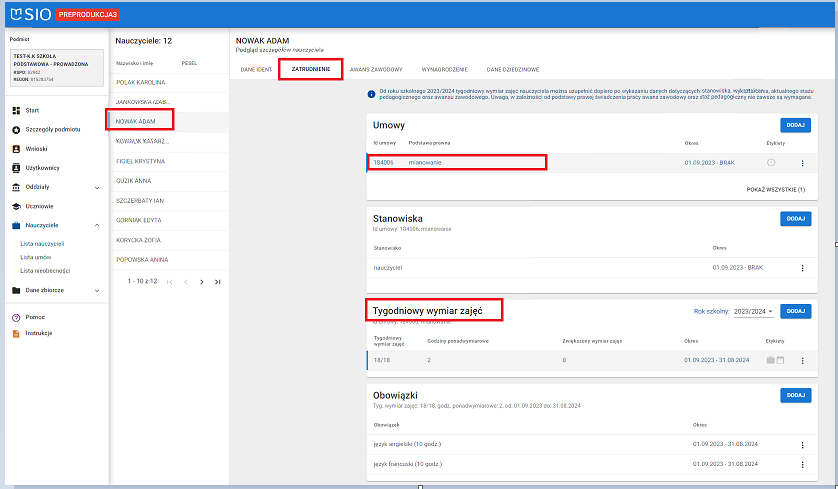Screen dimensions: 838x489
Task: Open the Instrukcje document icon
Action: click(15, 333)
